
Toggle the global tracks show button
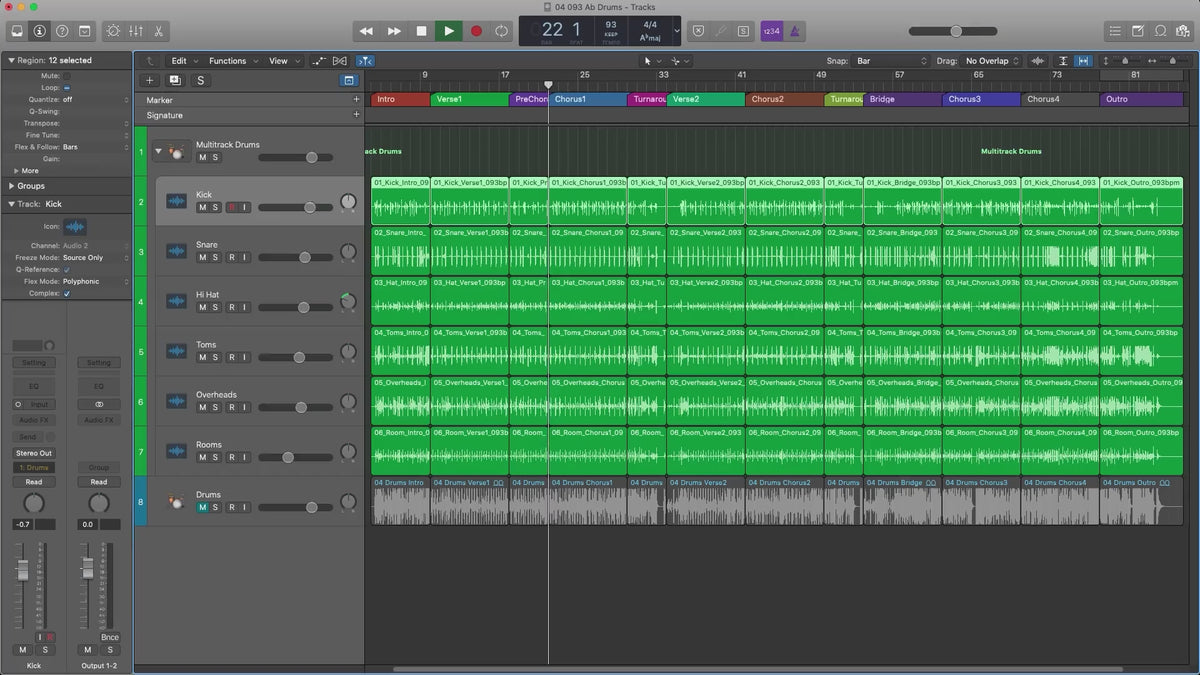pyautogui.click(x=348, y=80)
